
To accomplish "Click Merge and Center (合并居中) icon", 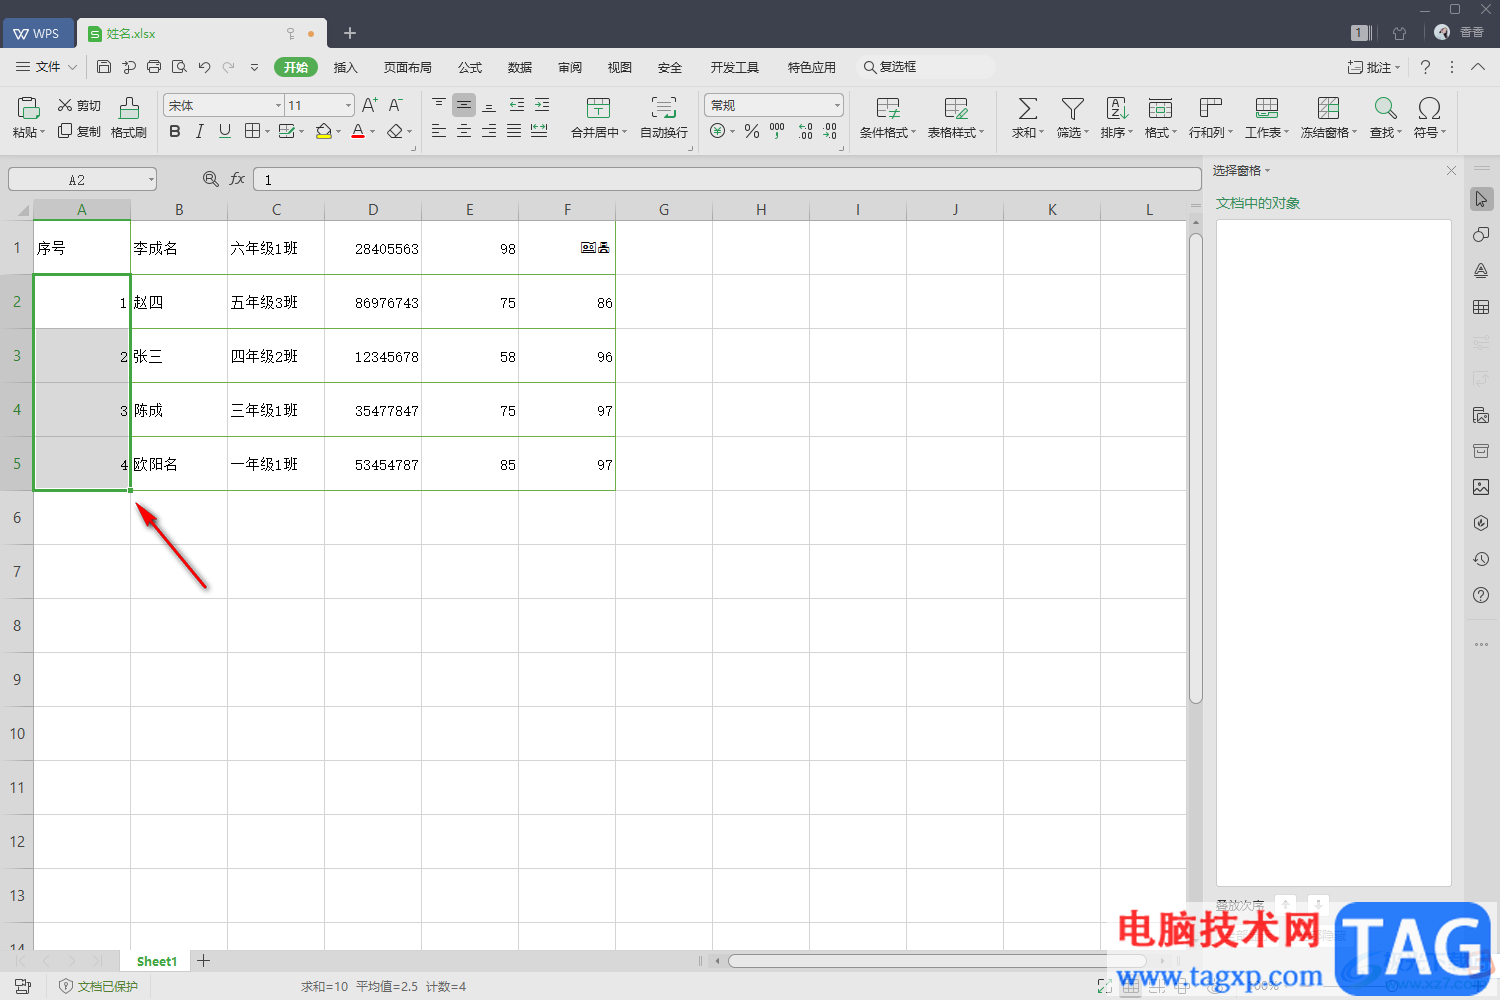I will tap(598, 108).
